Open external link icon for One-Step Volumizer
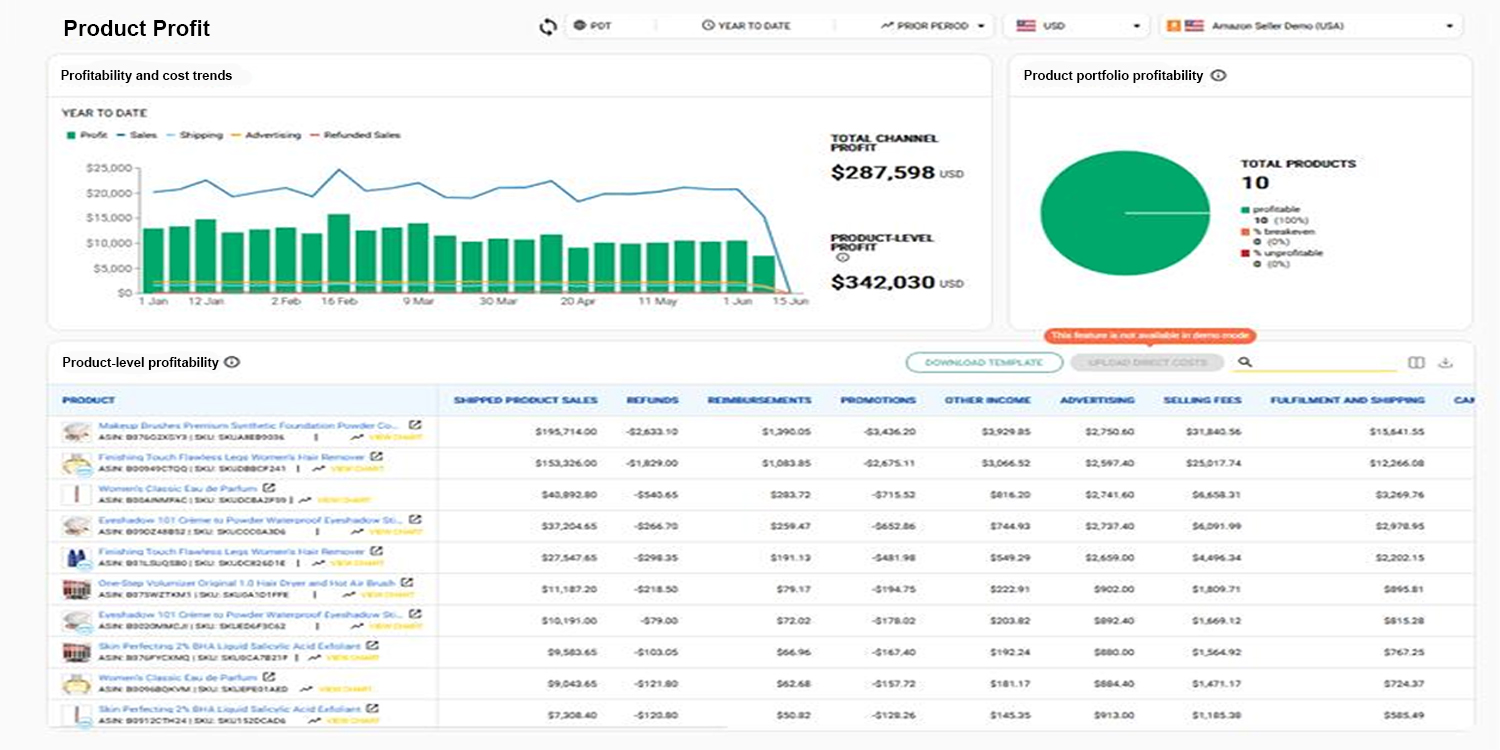The width and height of the screenshot is (1500, 750). coord(407,582)
